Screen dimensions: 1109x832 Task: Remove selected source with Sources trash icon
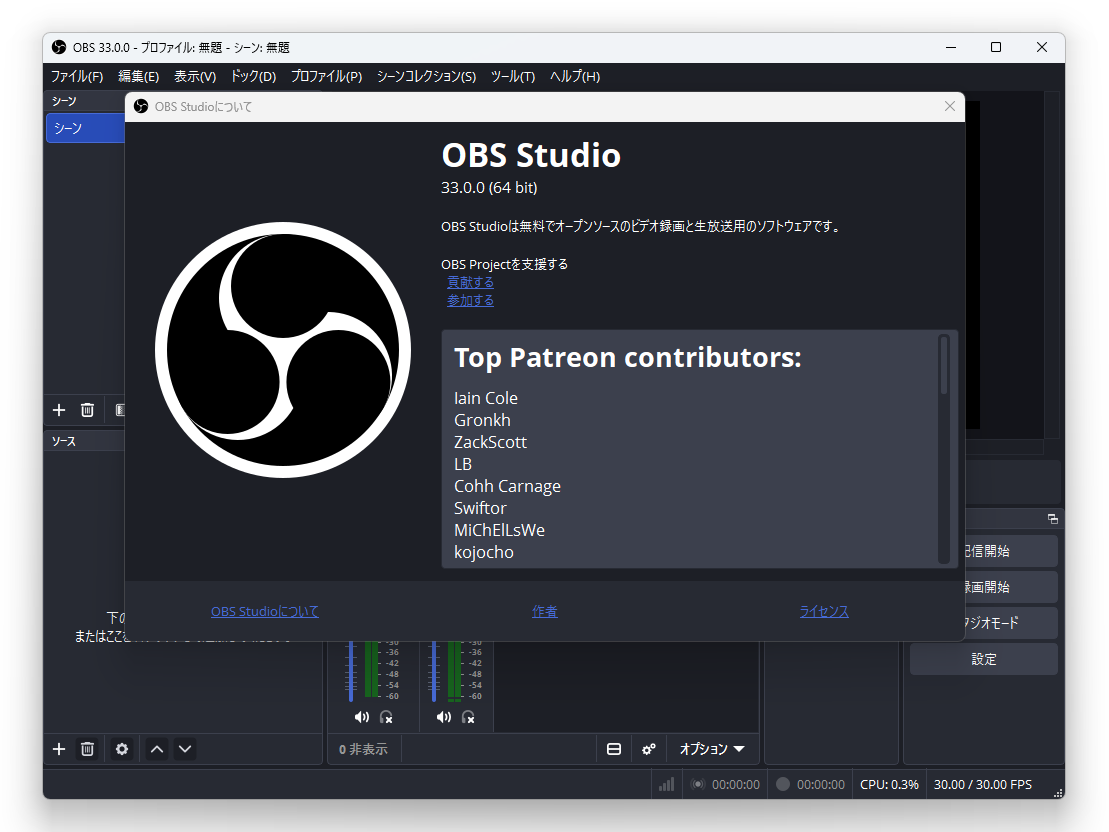87,749
